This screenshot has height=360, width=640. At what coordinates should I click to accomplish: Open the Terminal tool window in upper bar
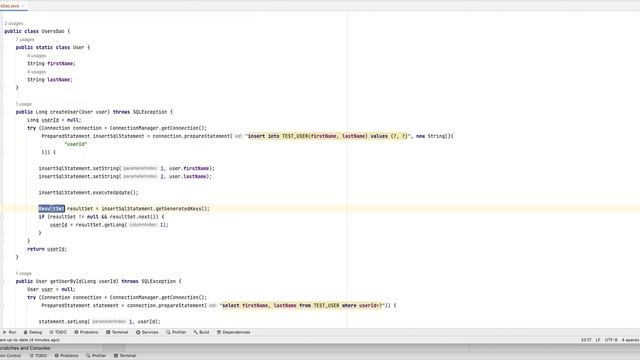click(117, 332)
